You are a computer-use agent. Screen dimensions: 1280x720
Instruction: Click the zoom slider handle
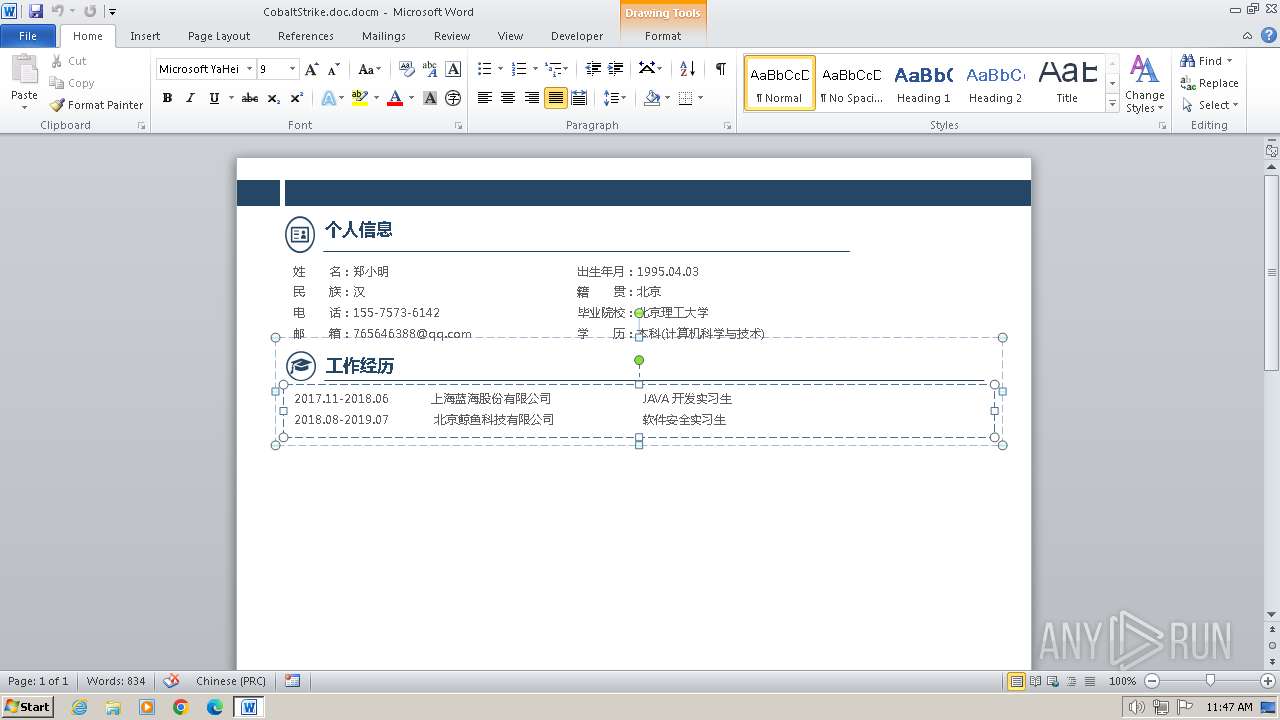1210,681
